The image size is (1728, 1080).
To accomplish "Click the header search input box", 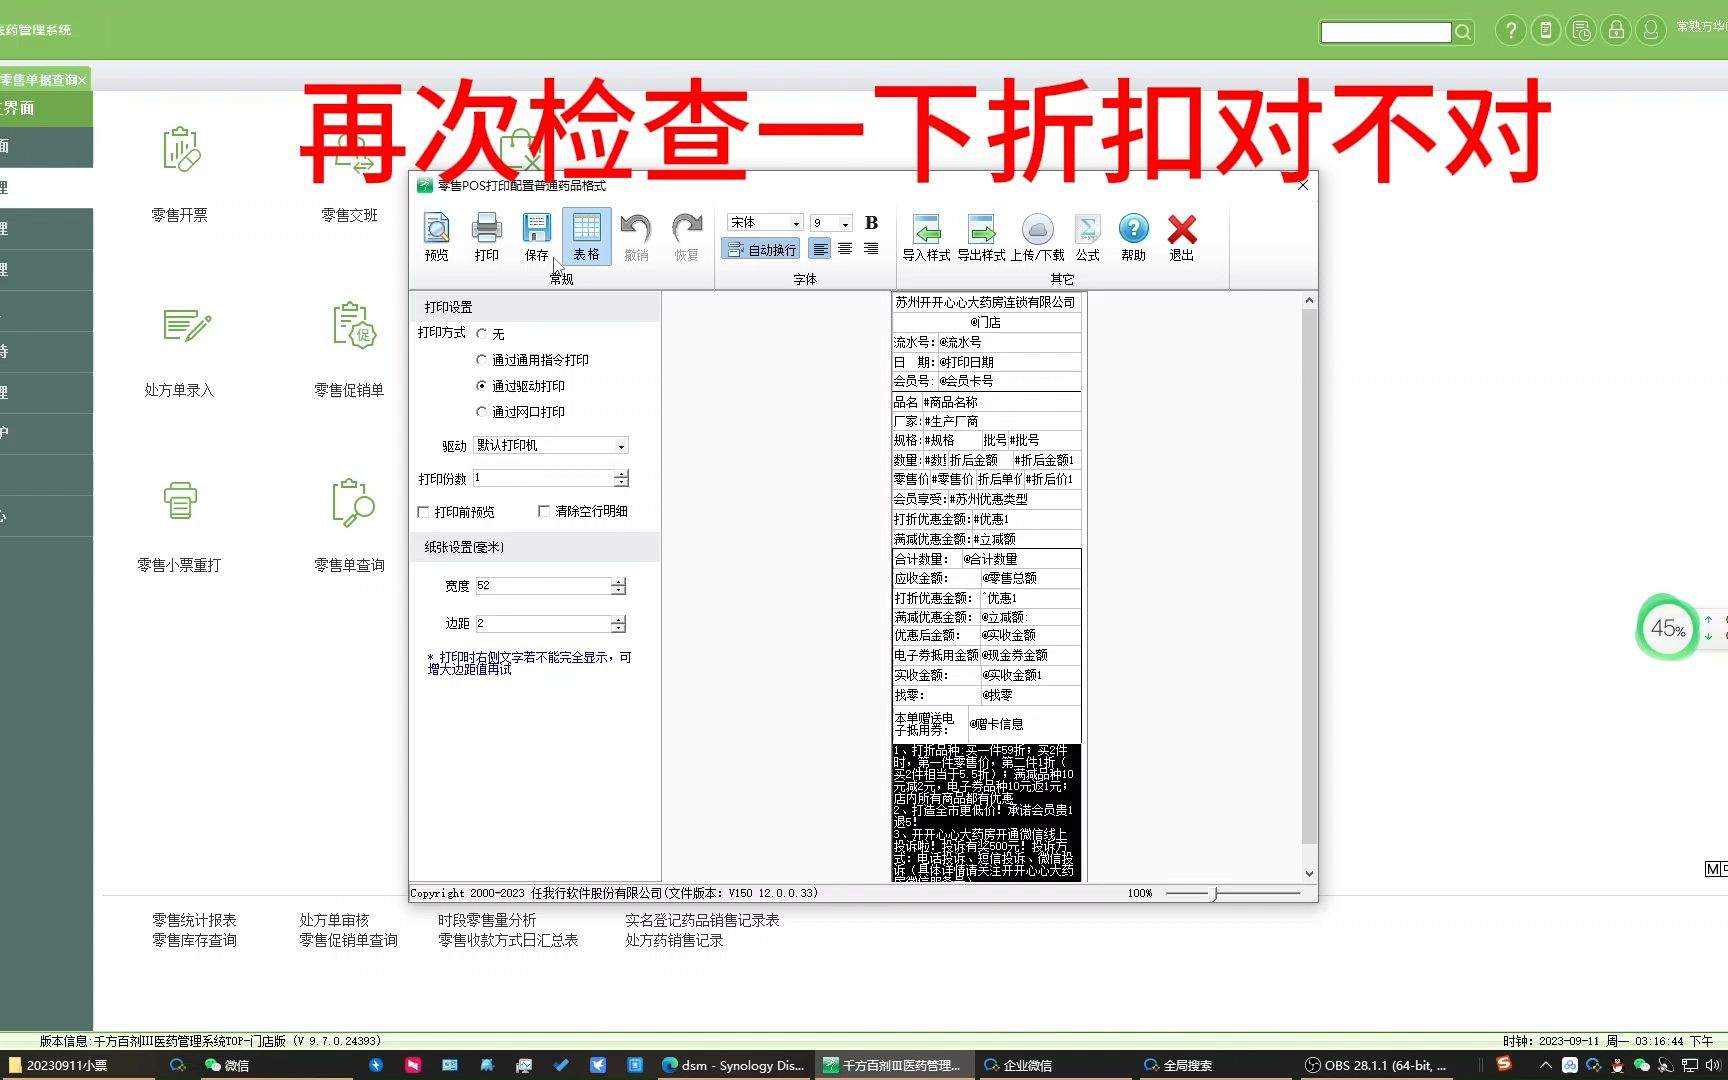I will (x=1386, y=32).
